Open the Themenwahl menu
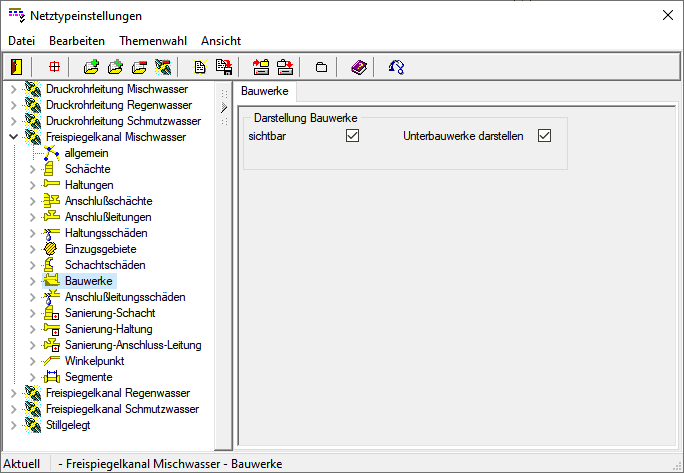This screenshot has height=473, width=684. click(x=152, y=41)
